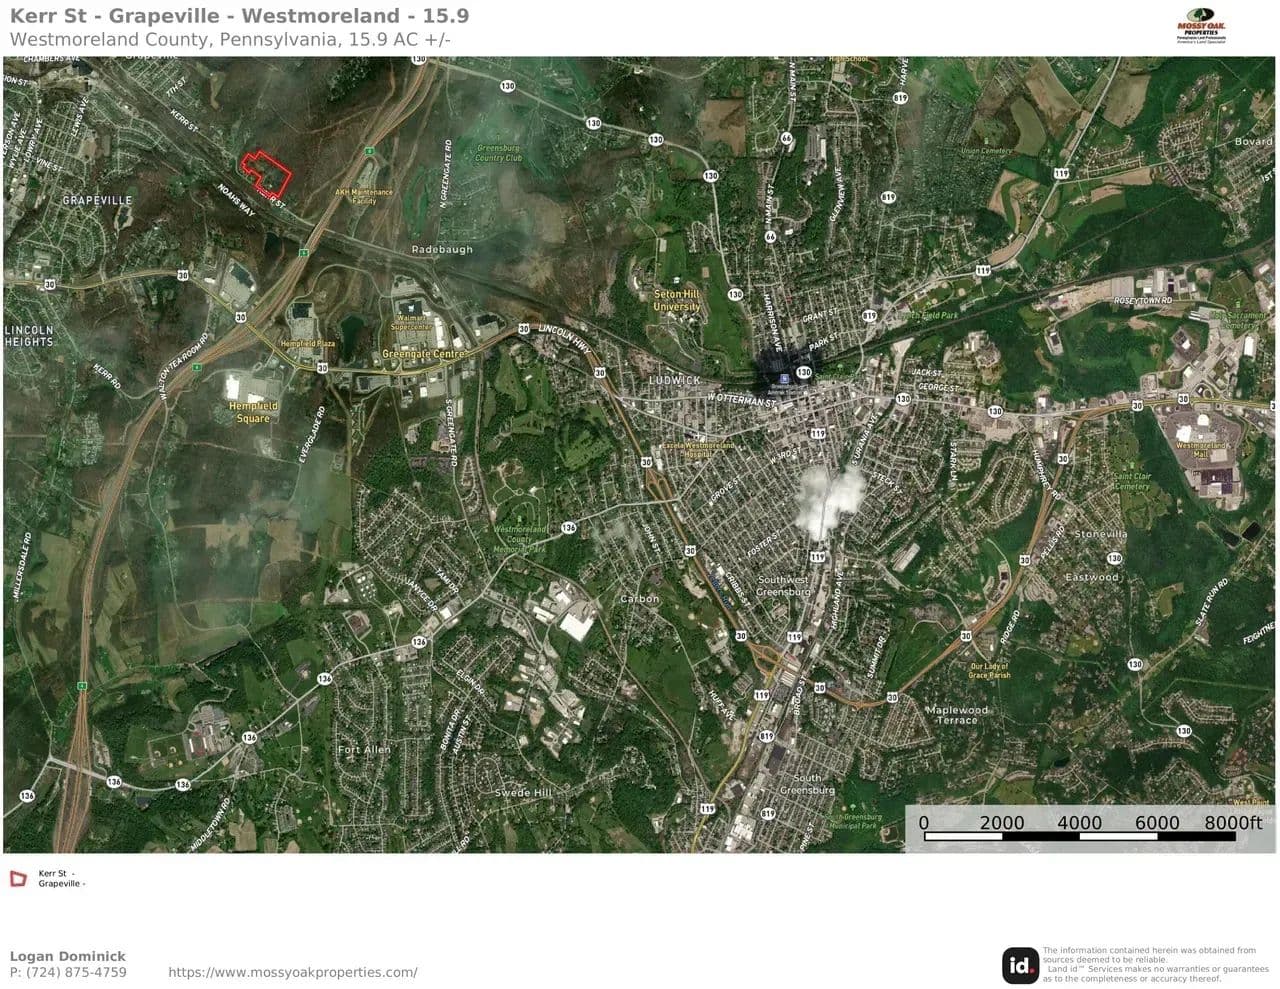
Task: Click the Logan Dominick agent name
Action: (x=68, y=956)
